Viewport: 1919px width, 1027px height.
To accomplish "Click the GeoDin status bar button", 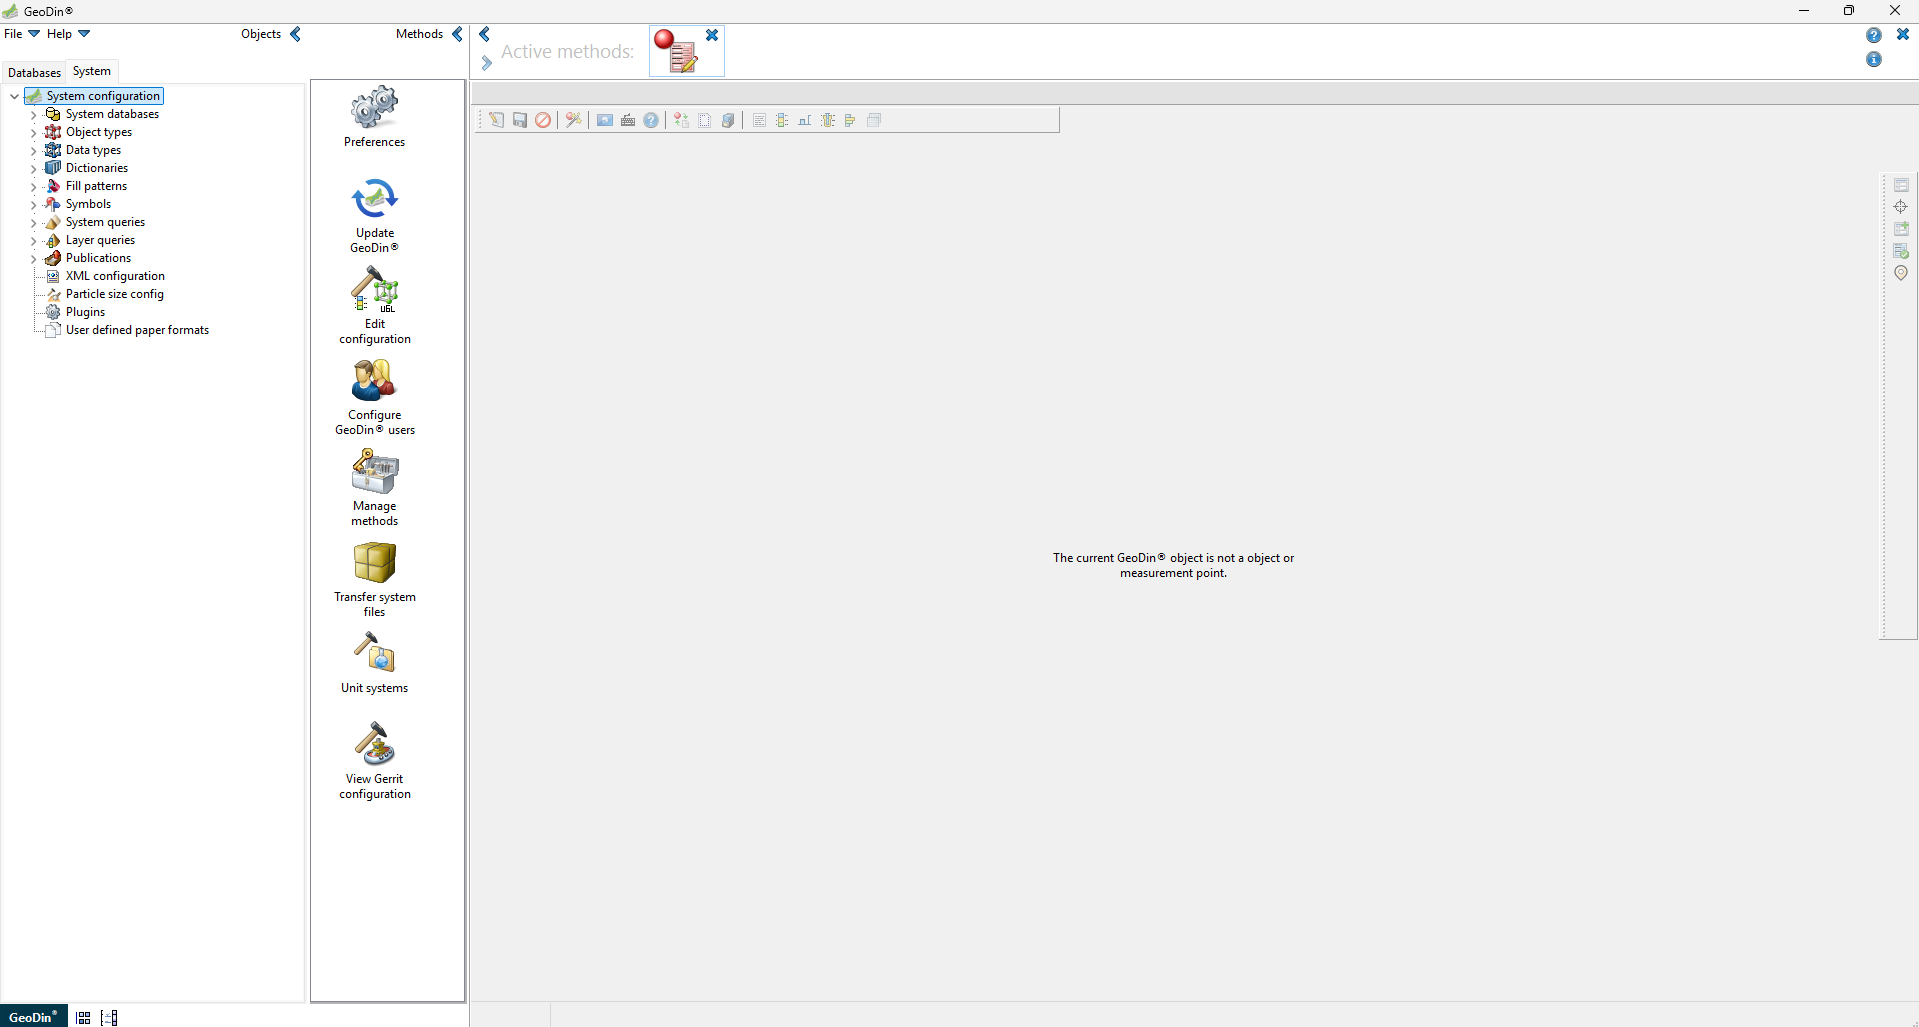I will (33, 1017).
